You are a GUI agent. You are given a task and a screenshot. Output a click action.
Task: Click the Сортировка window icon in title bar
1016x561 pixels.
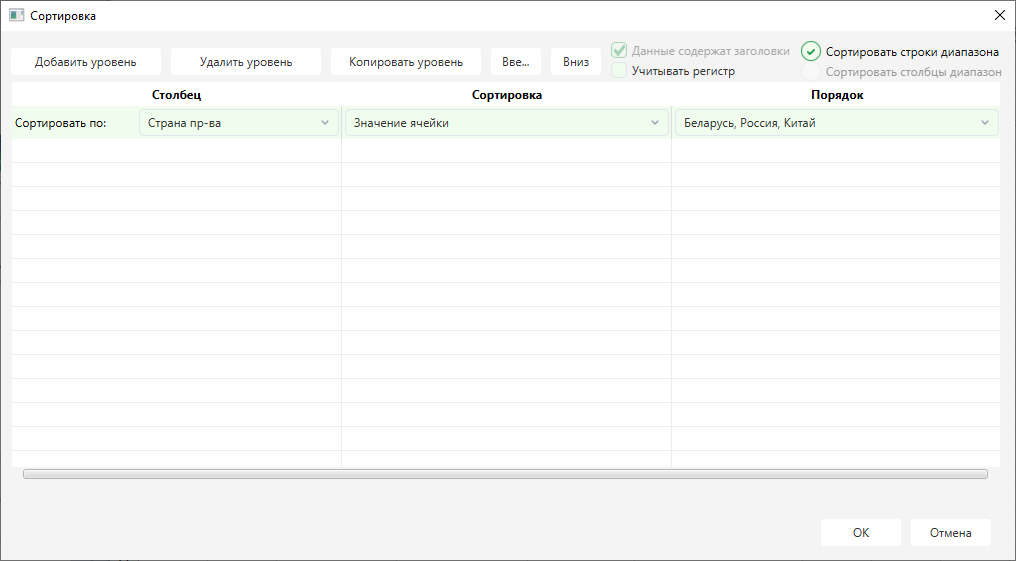(x=16, y=16)
